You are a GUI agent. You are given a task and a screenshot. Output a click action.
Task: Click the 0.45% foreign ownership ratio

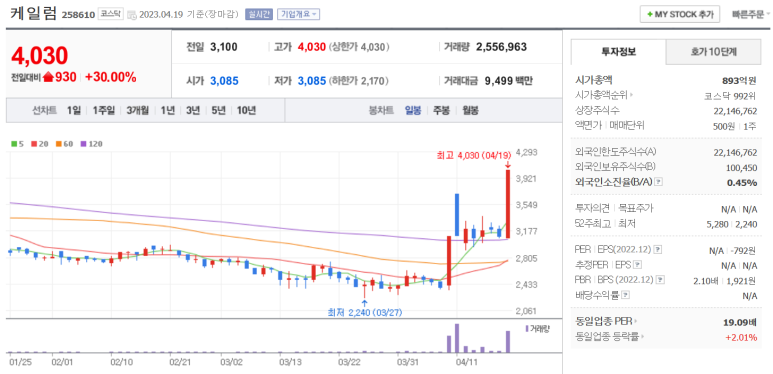coord(741,183)
